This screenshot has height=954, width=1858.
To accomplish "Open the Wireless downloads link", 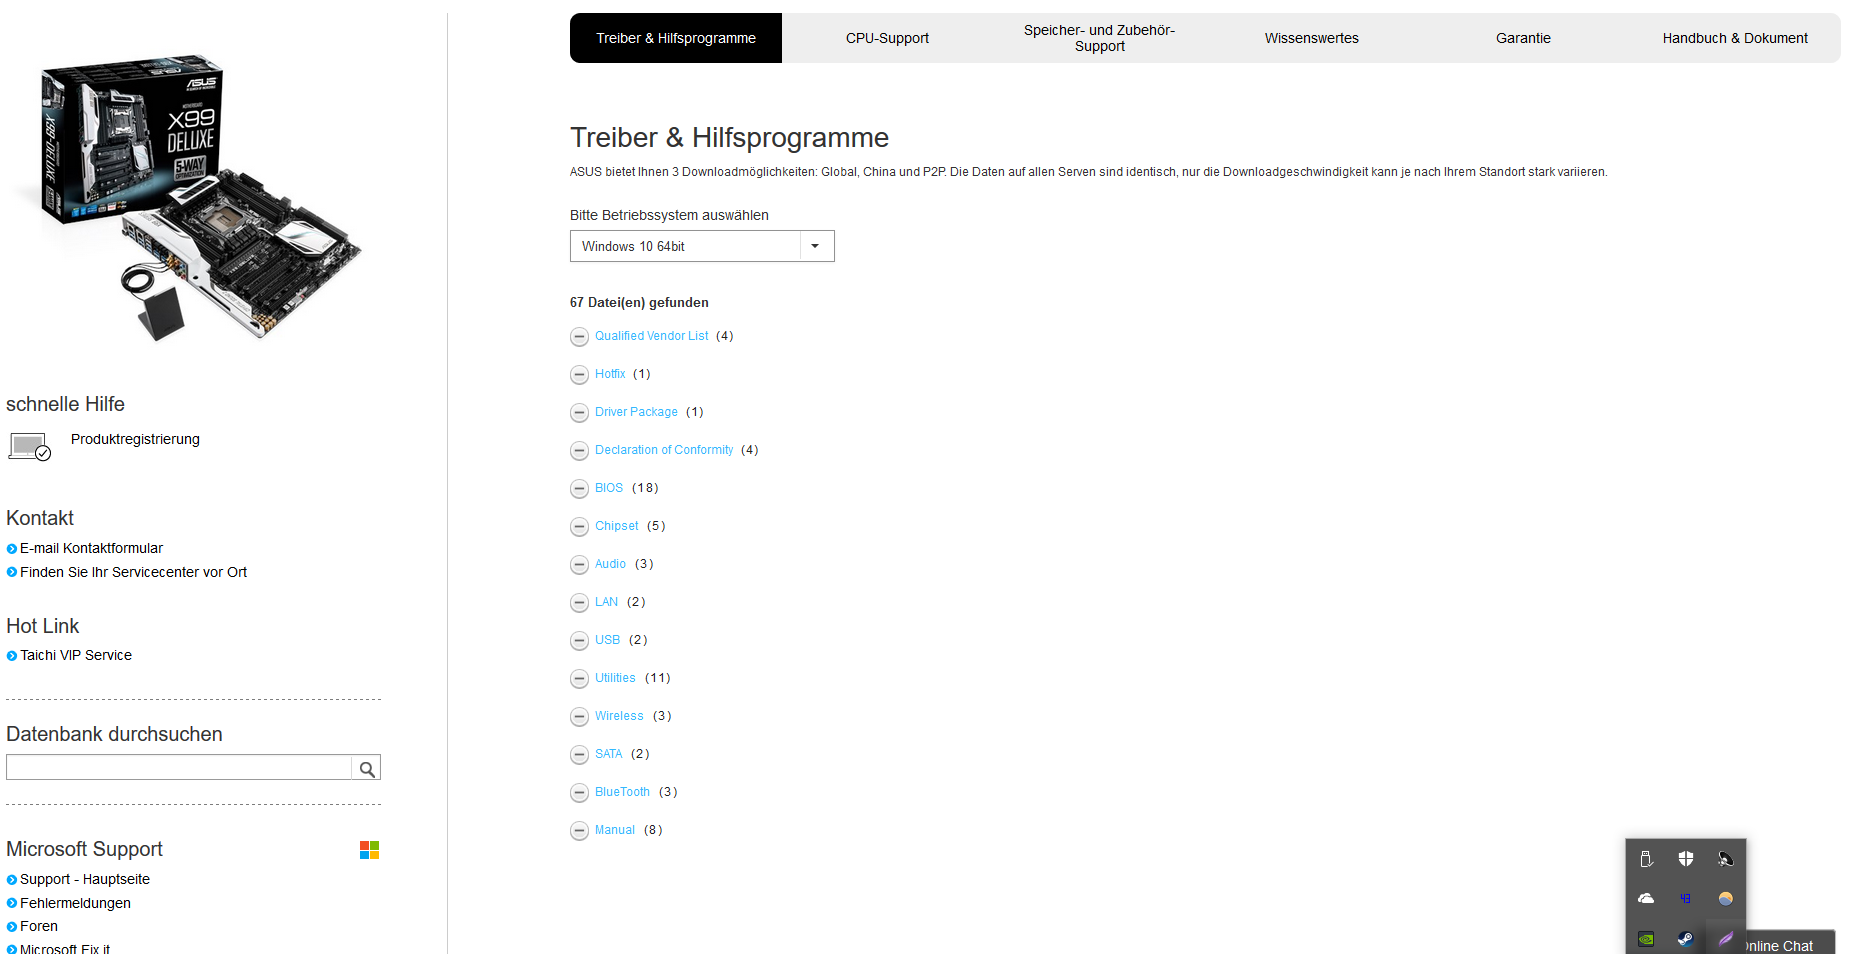I will pyautogui.click(x=619, y=716).
